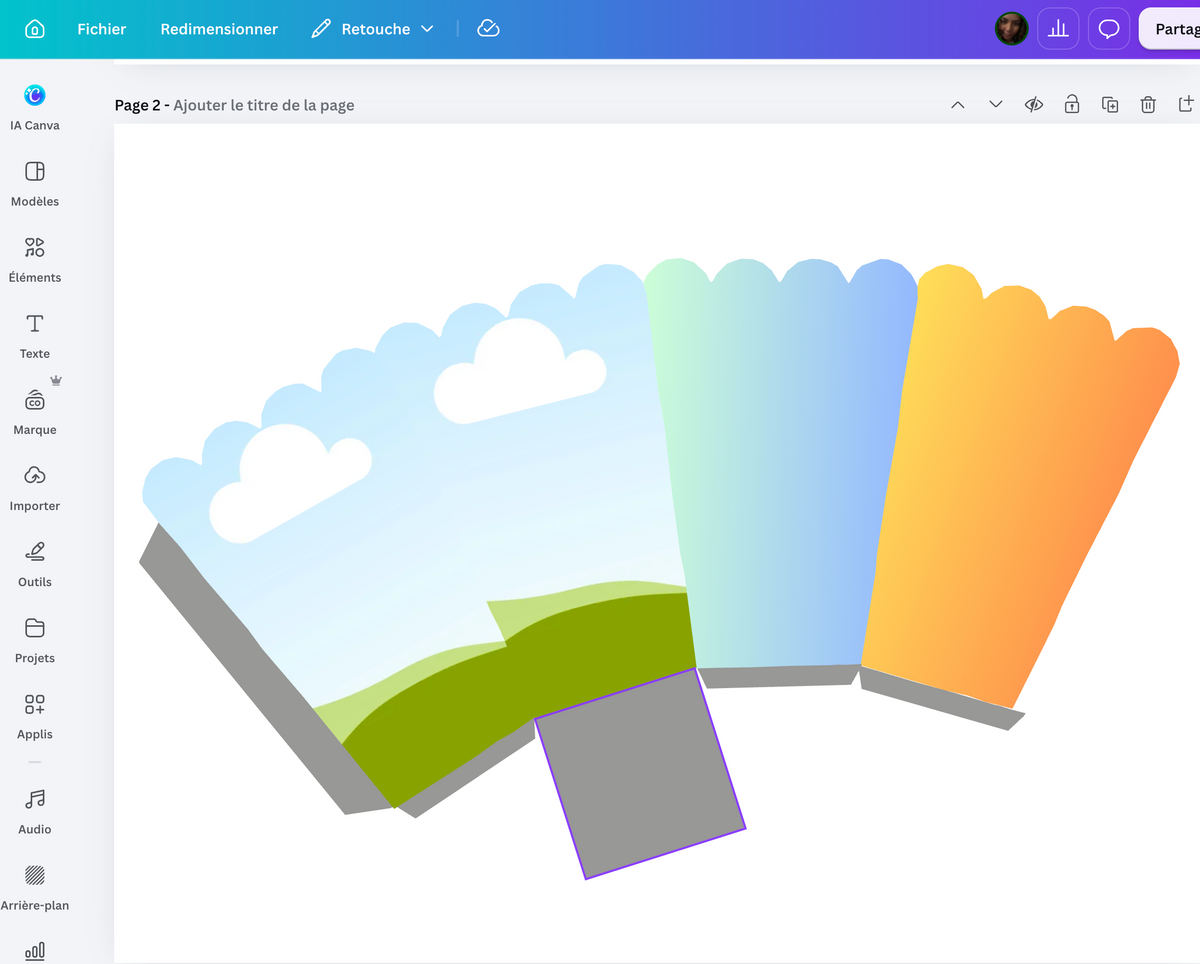Edit page title 'Ajouter le titre de la page'
This screenshot has height=964, width=1200.
pyautogui.click(x=264, y=105)
